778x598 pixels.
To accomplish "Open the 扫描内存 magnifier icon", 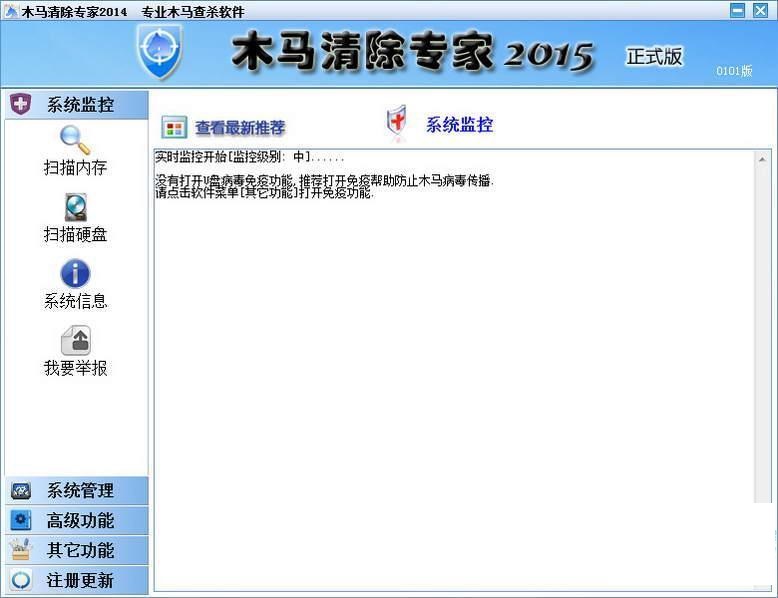I will click(x=75, y=140).
